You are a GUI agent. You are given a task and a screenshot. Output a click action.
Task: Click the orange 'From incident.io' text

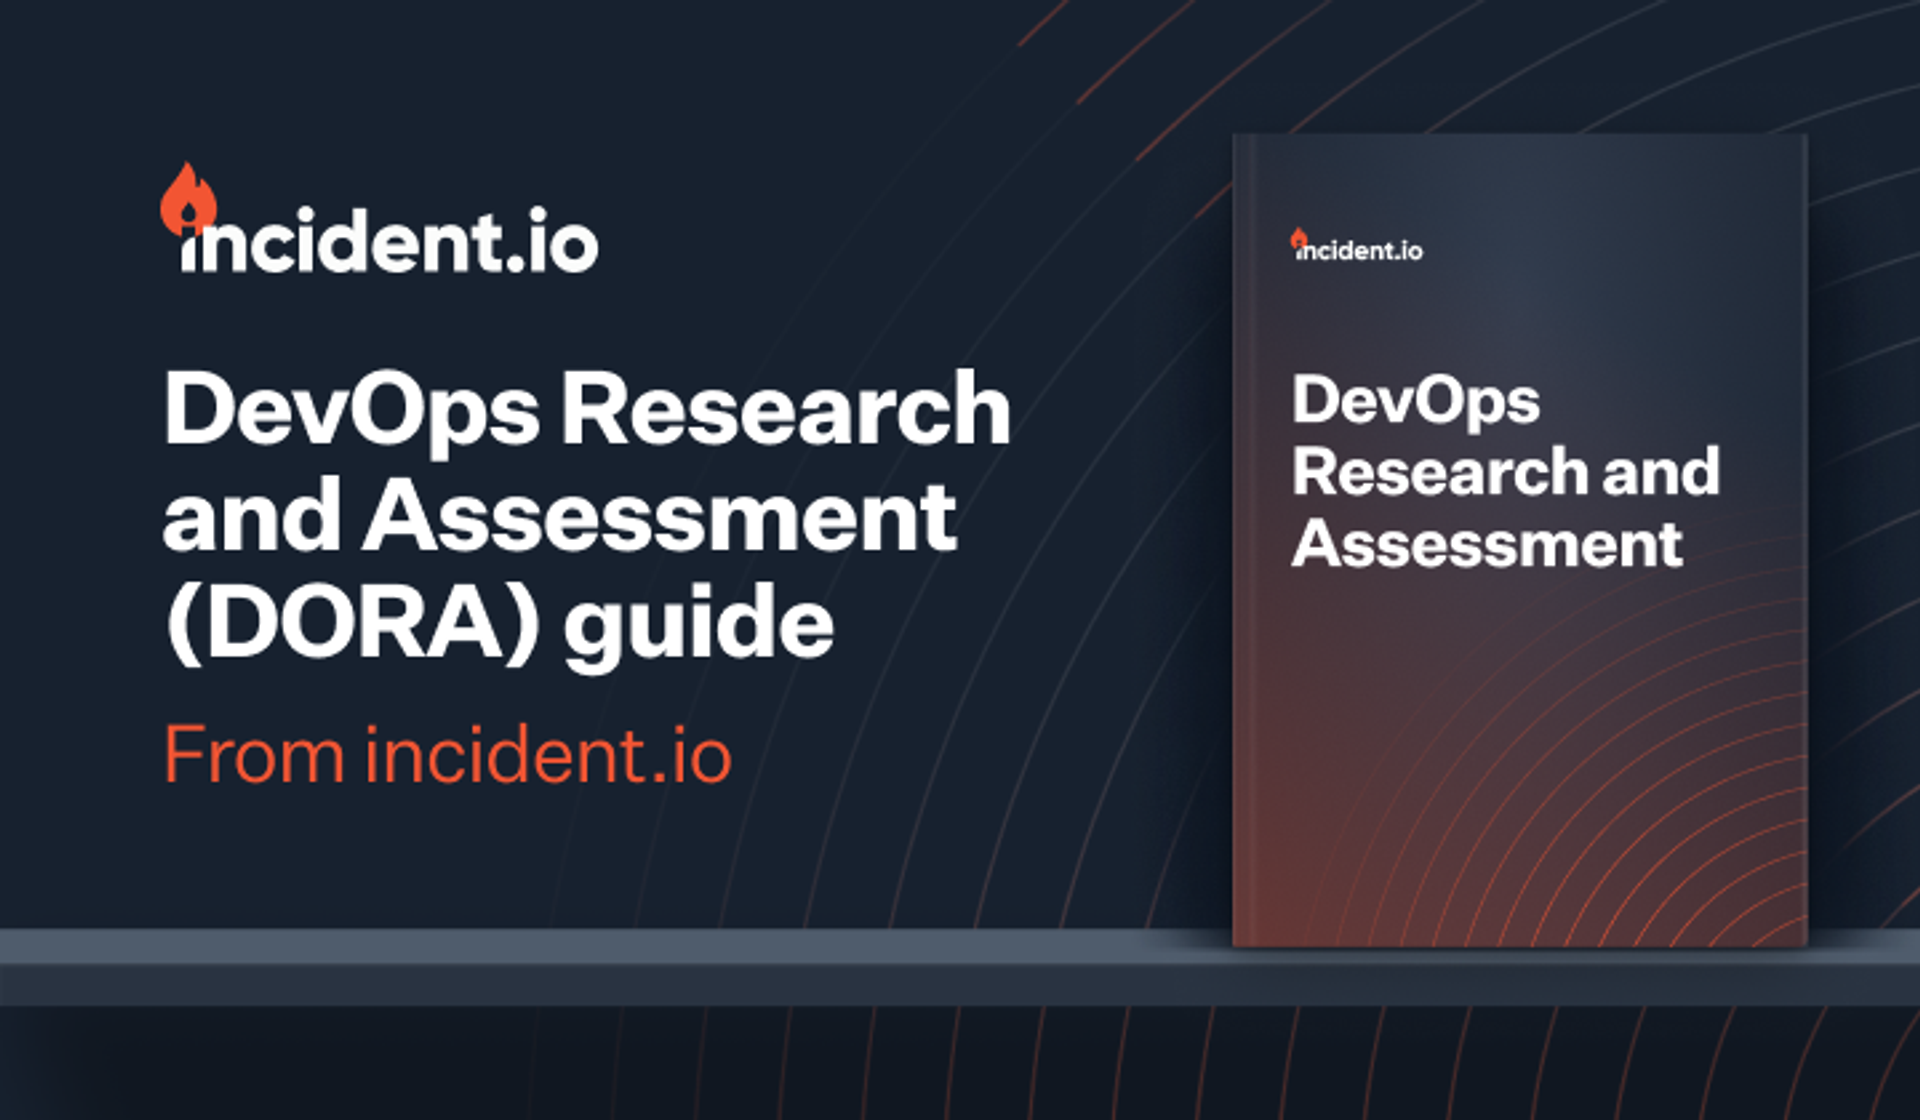448,755
